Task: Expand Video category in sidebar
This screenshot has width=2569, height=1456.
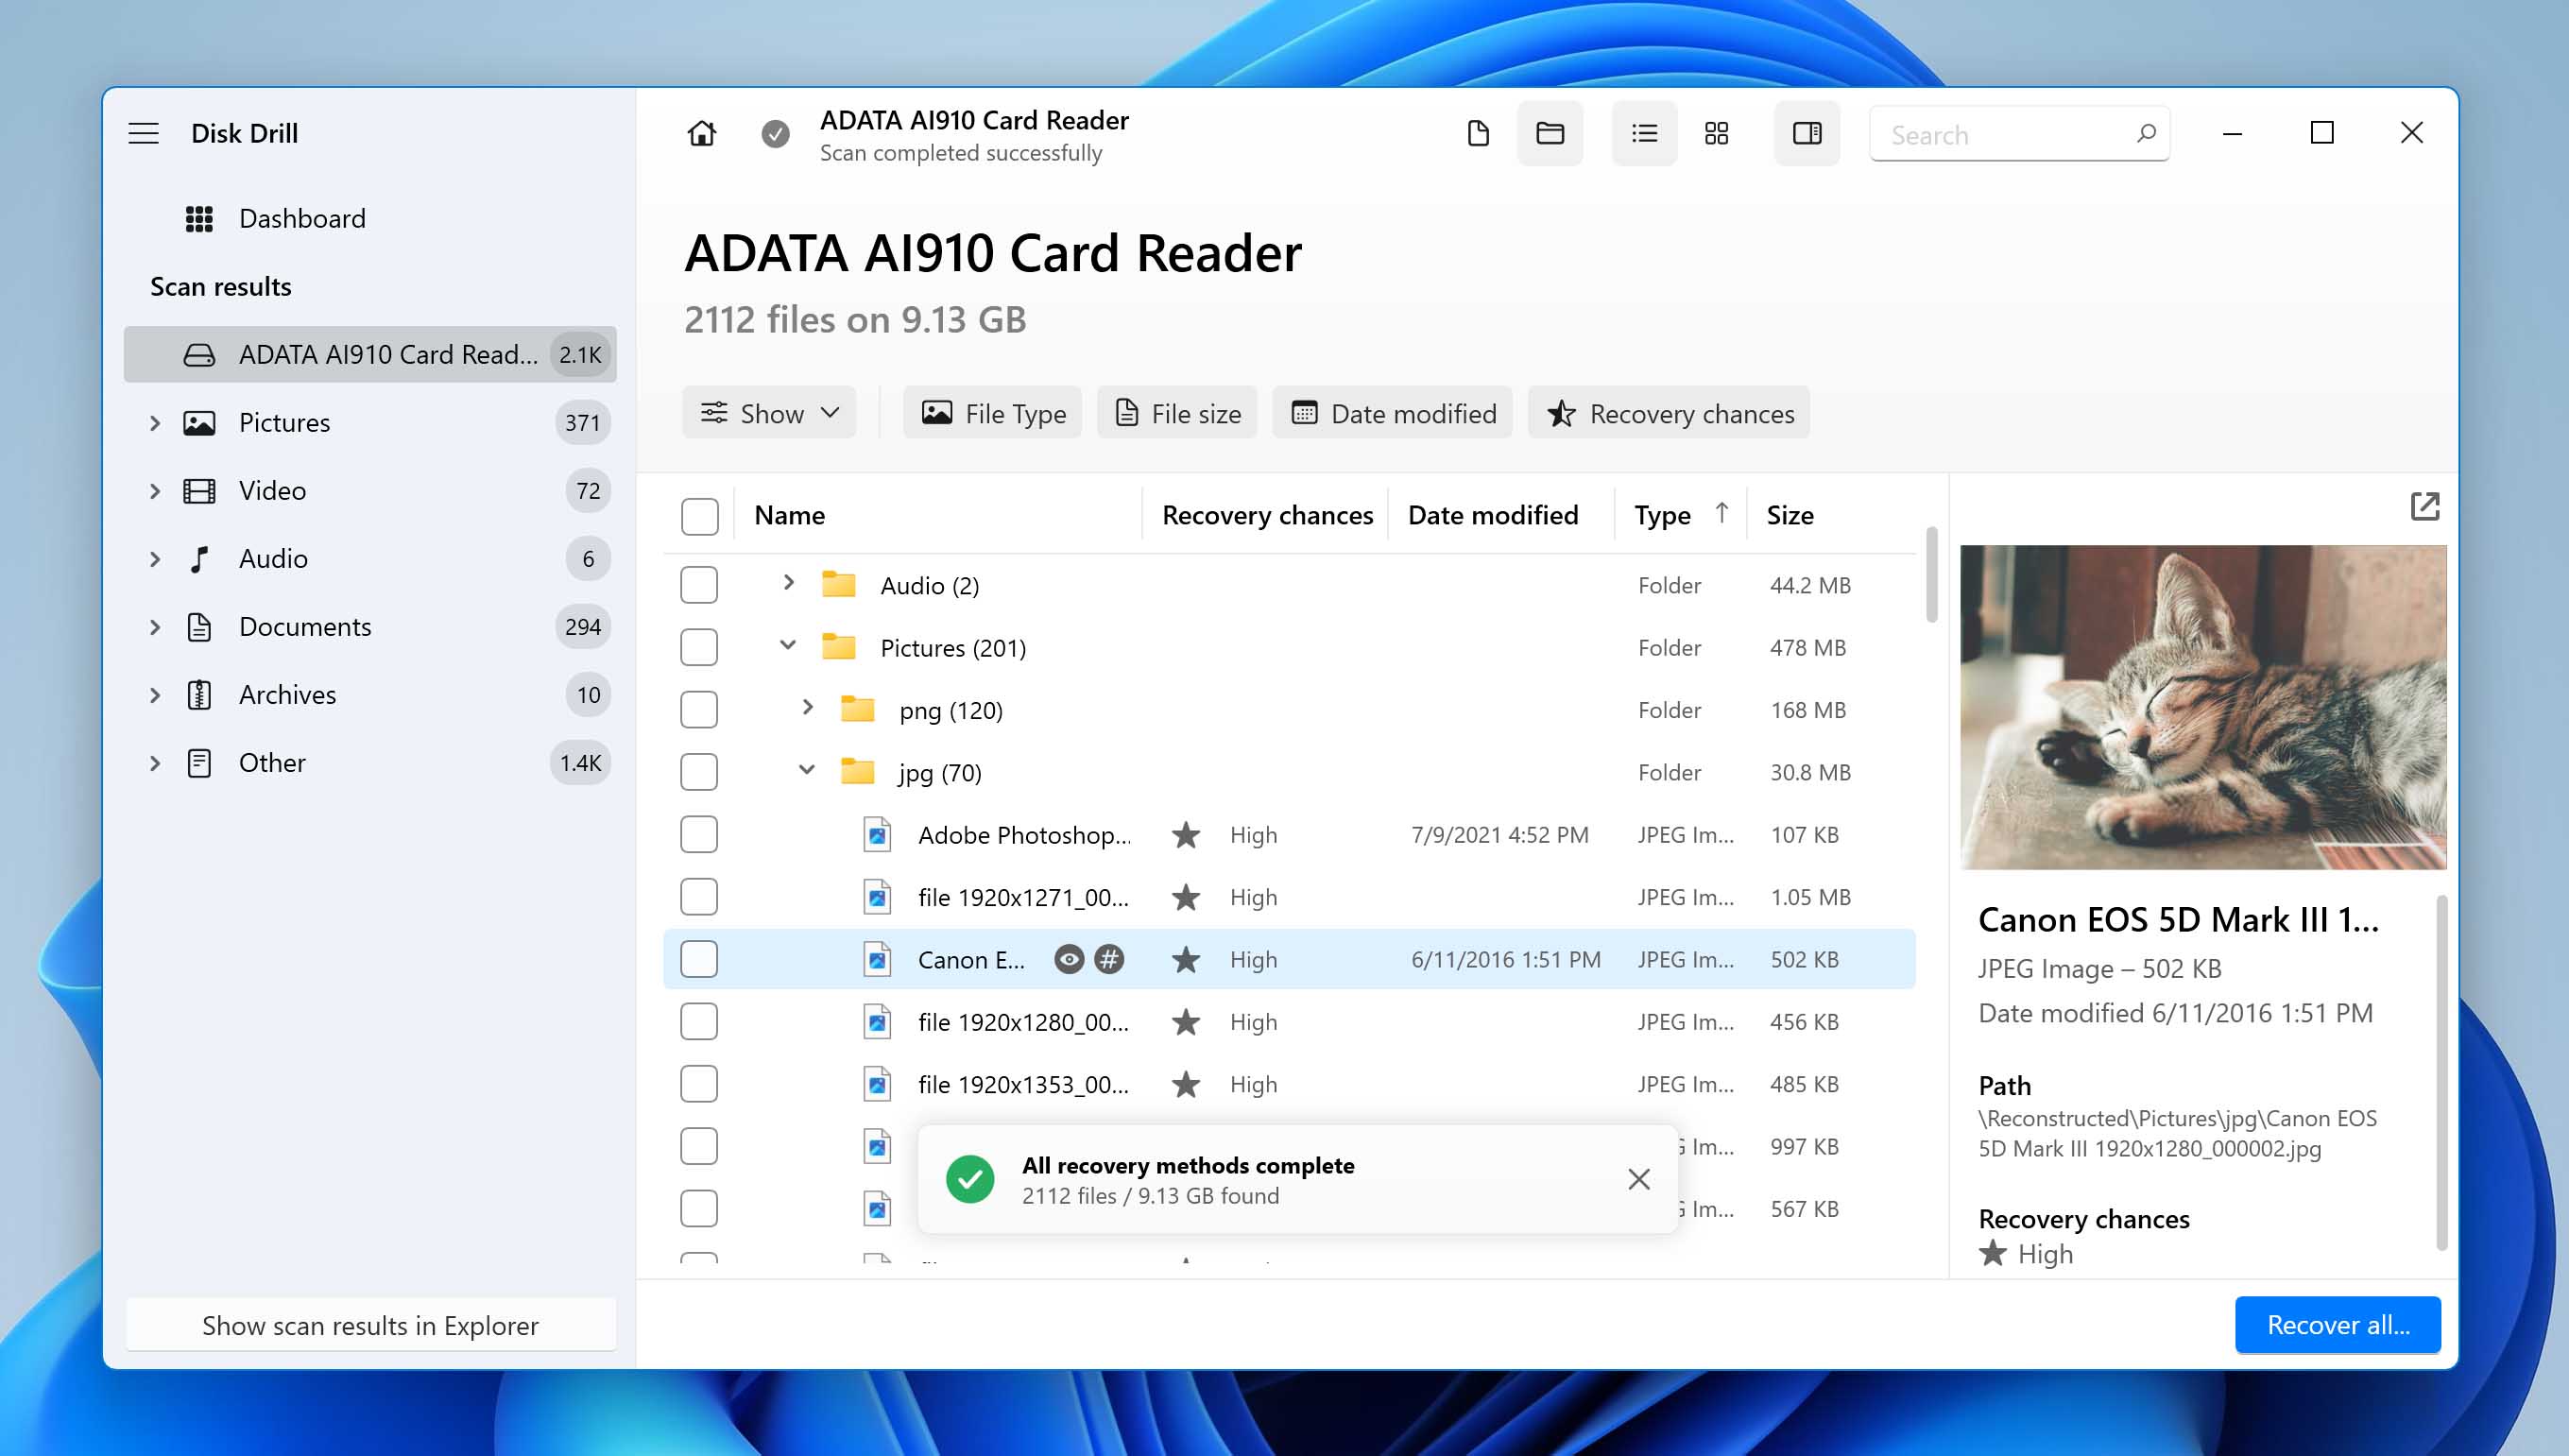Action: click(155, 491)
